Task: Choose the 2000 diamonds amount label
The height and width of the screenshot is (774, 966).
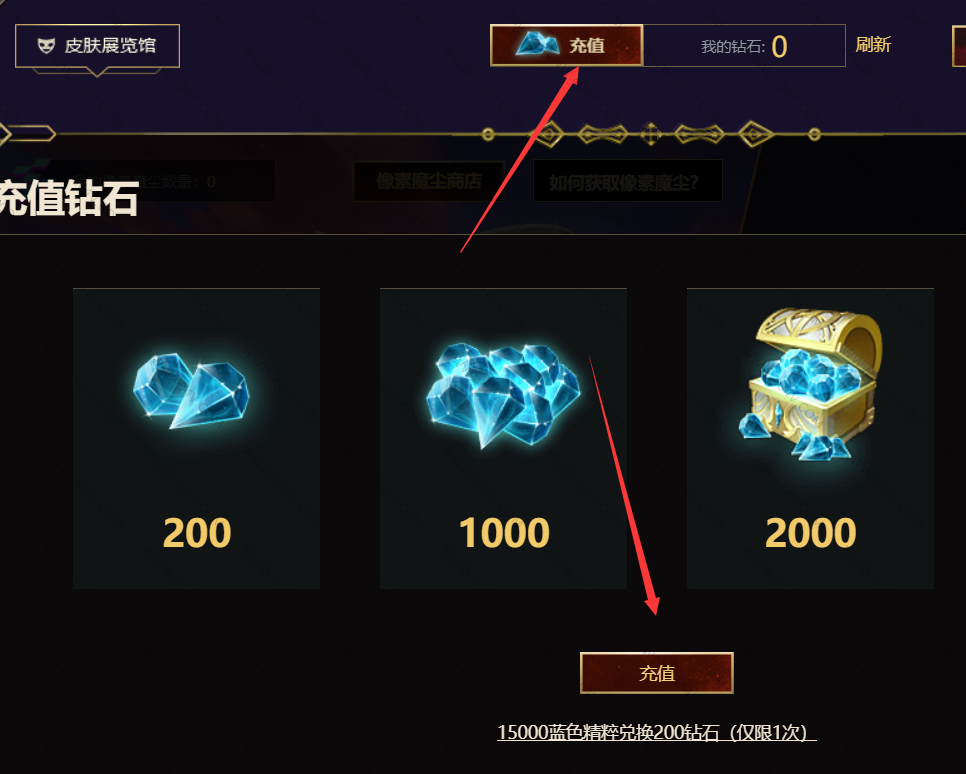Action: pos(811,532)
